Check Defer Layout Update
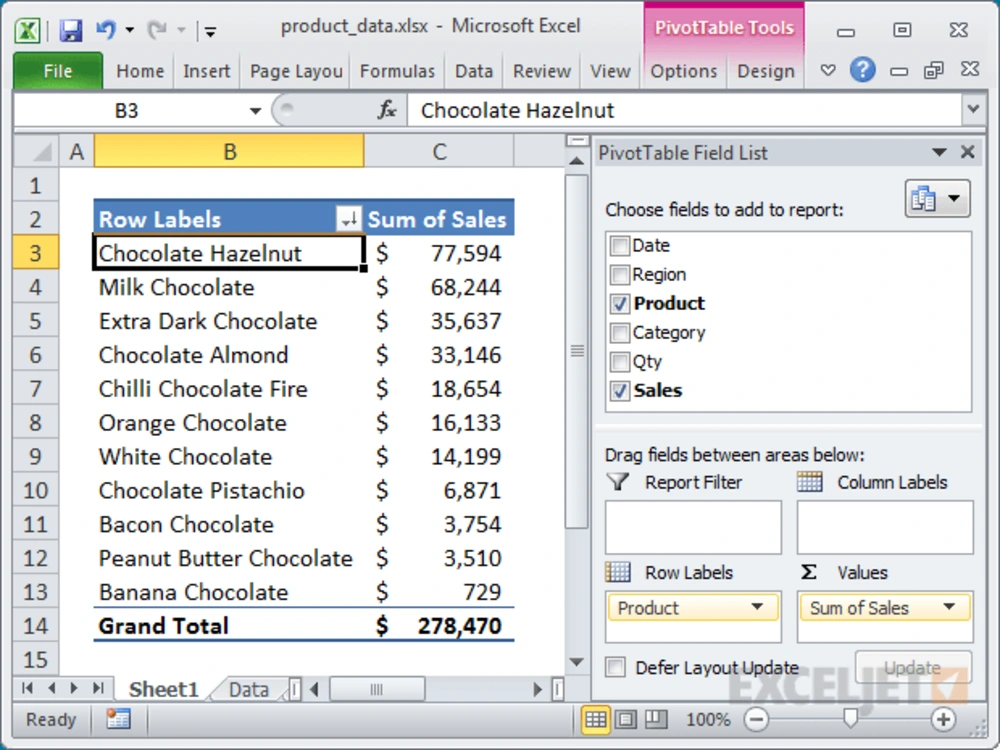This screenshot has width=1000, height=750. click(615, 668)
